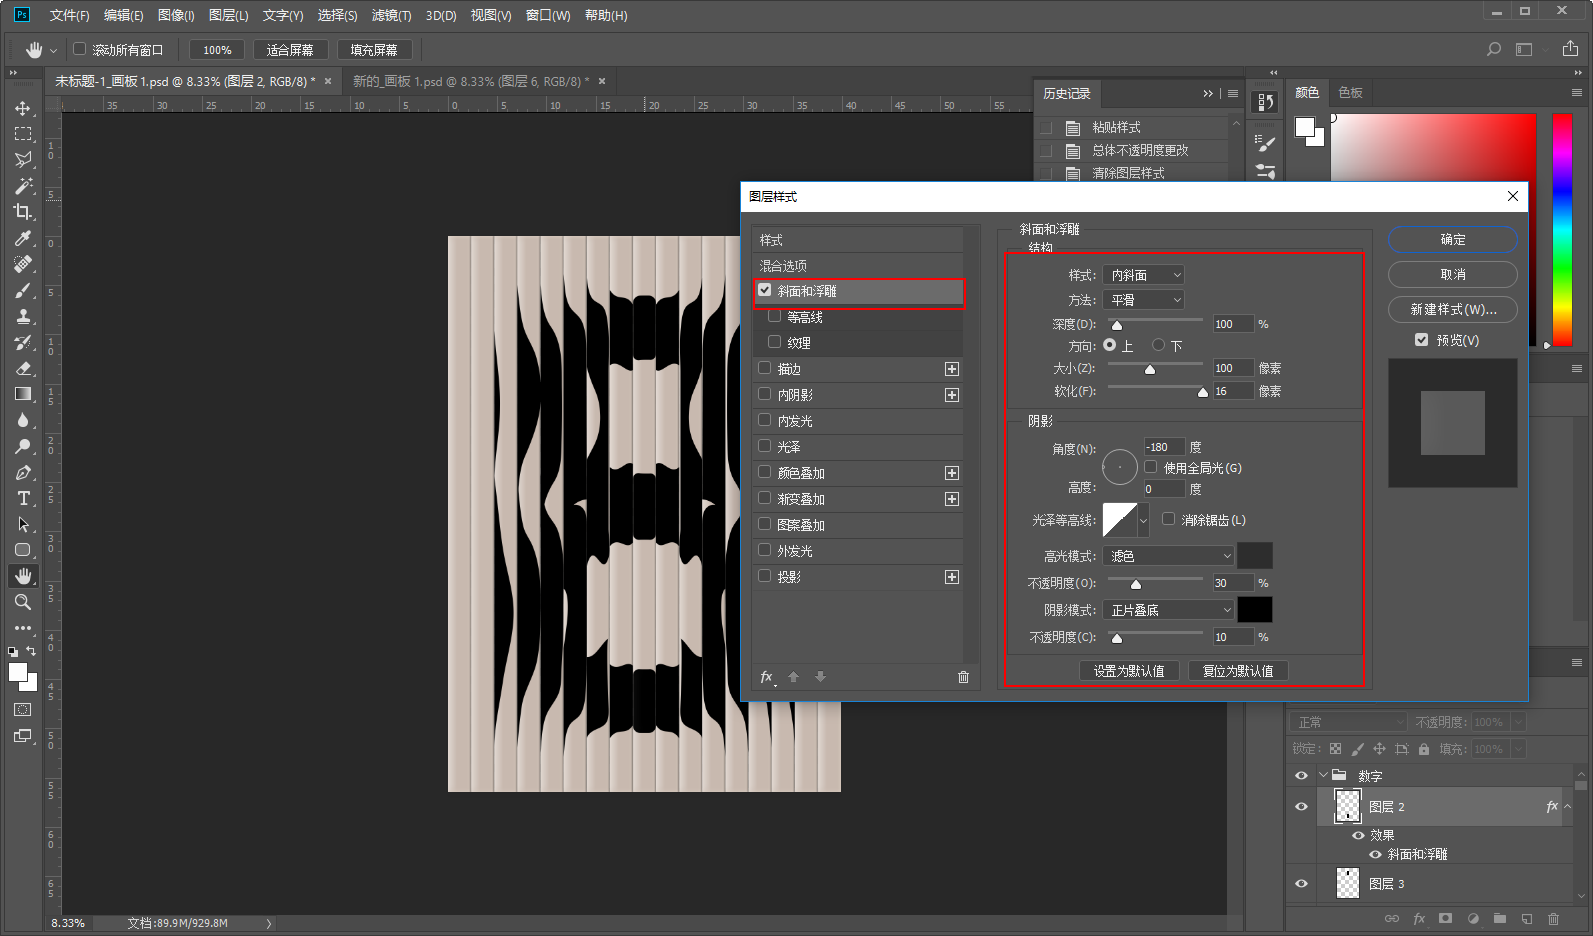Click the black 阴影模式 color swatch
The height and width of the screenshot is (936, 1593).
1255,610
